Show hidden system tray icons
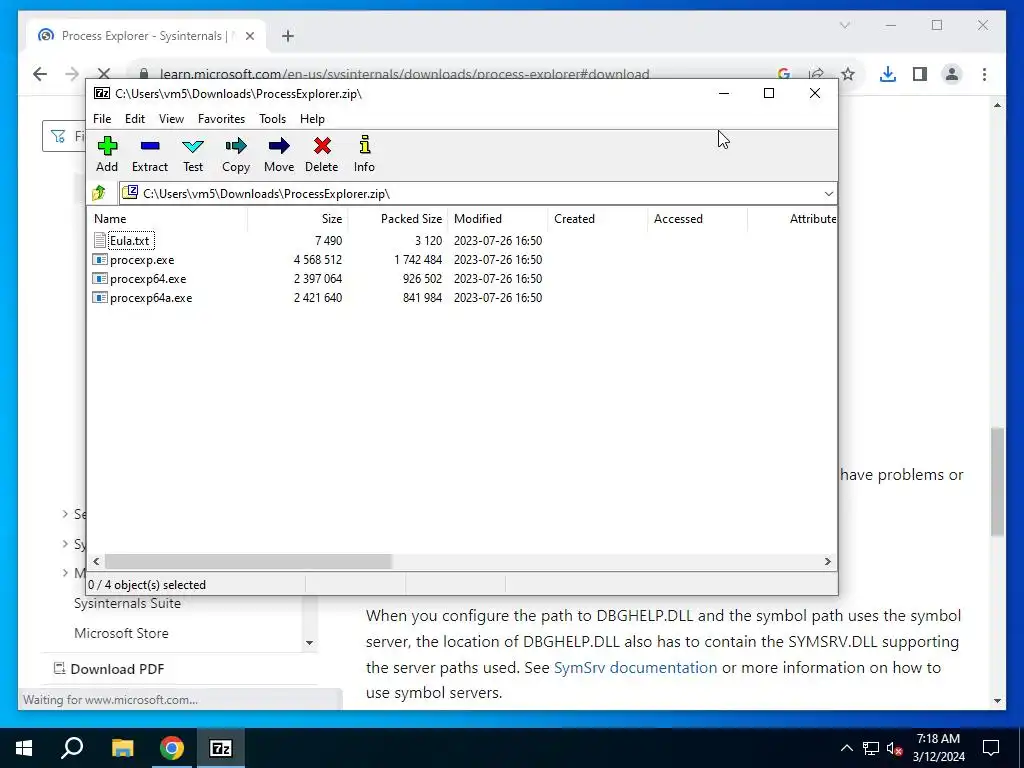1024x768 pixels. point(846,748)
